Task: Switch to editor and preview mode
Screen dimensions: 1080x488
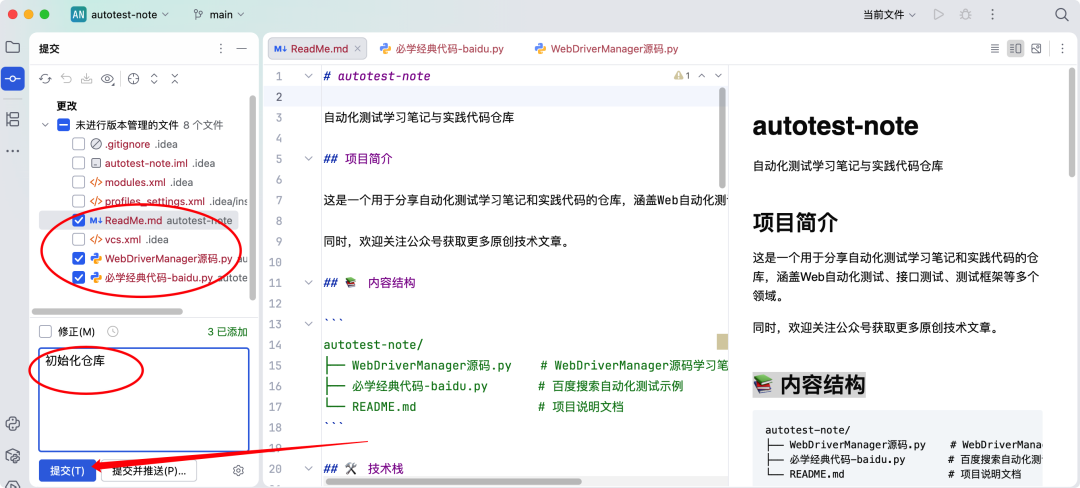Action: pos(1015,49)
